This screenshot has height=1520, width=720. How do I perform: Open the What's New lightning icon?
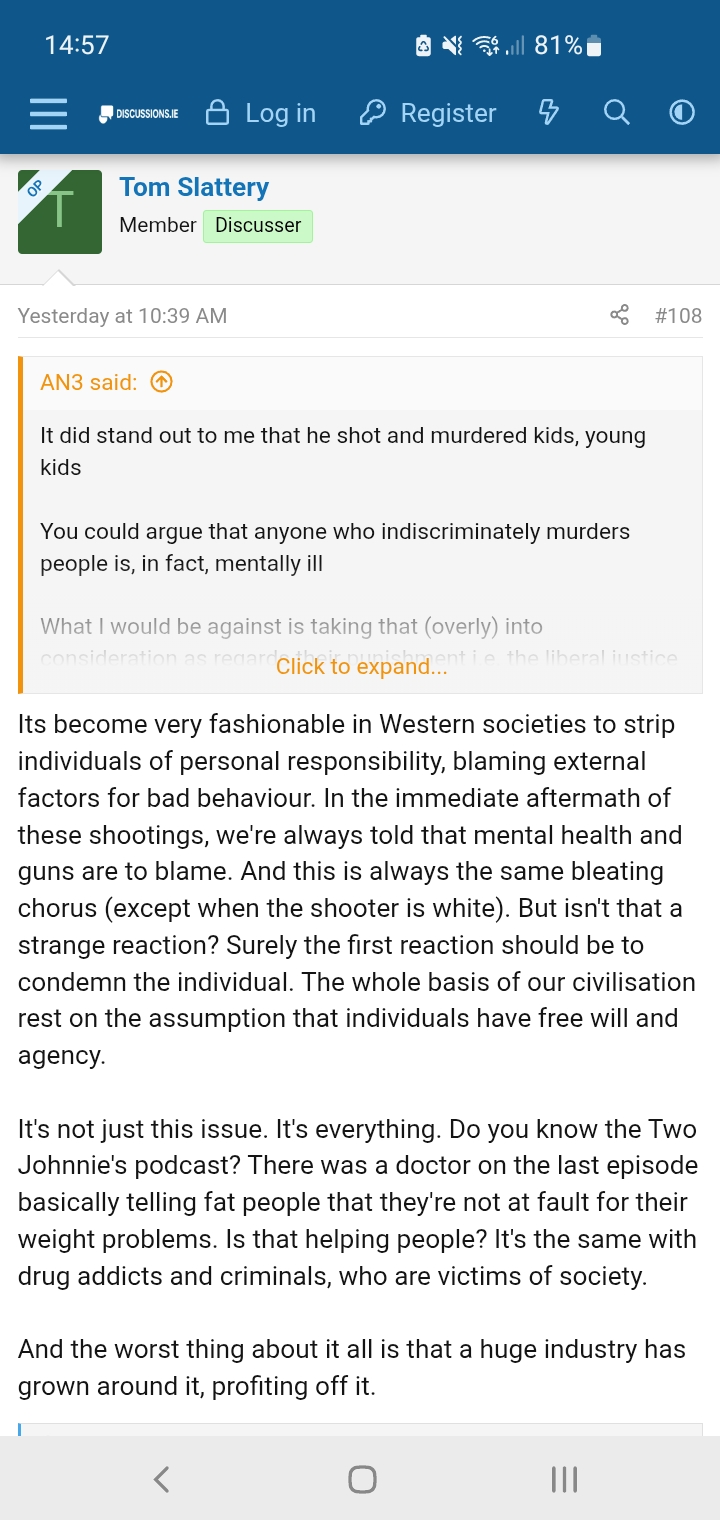click(548, 113)
